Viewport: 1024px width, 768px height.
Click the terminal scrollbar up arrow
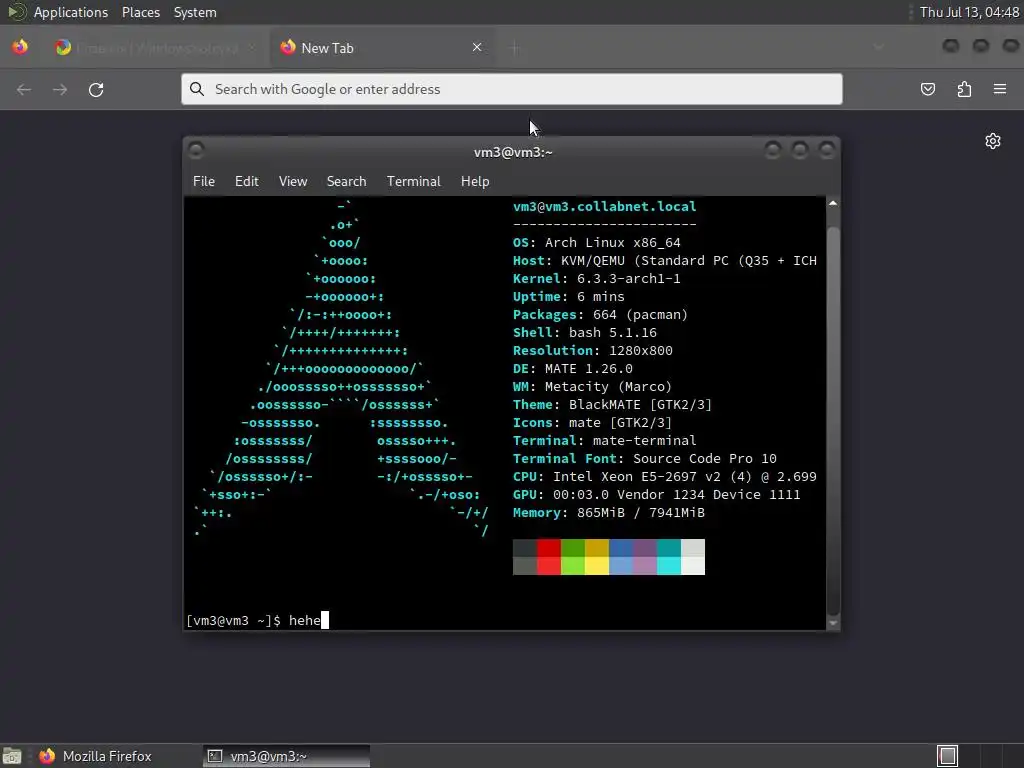point(833,204)
